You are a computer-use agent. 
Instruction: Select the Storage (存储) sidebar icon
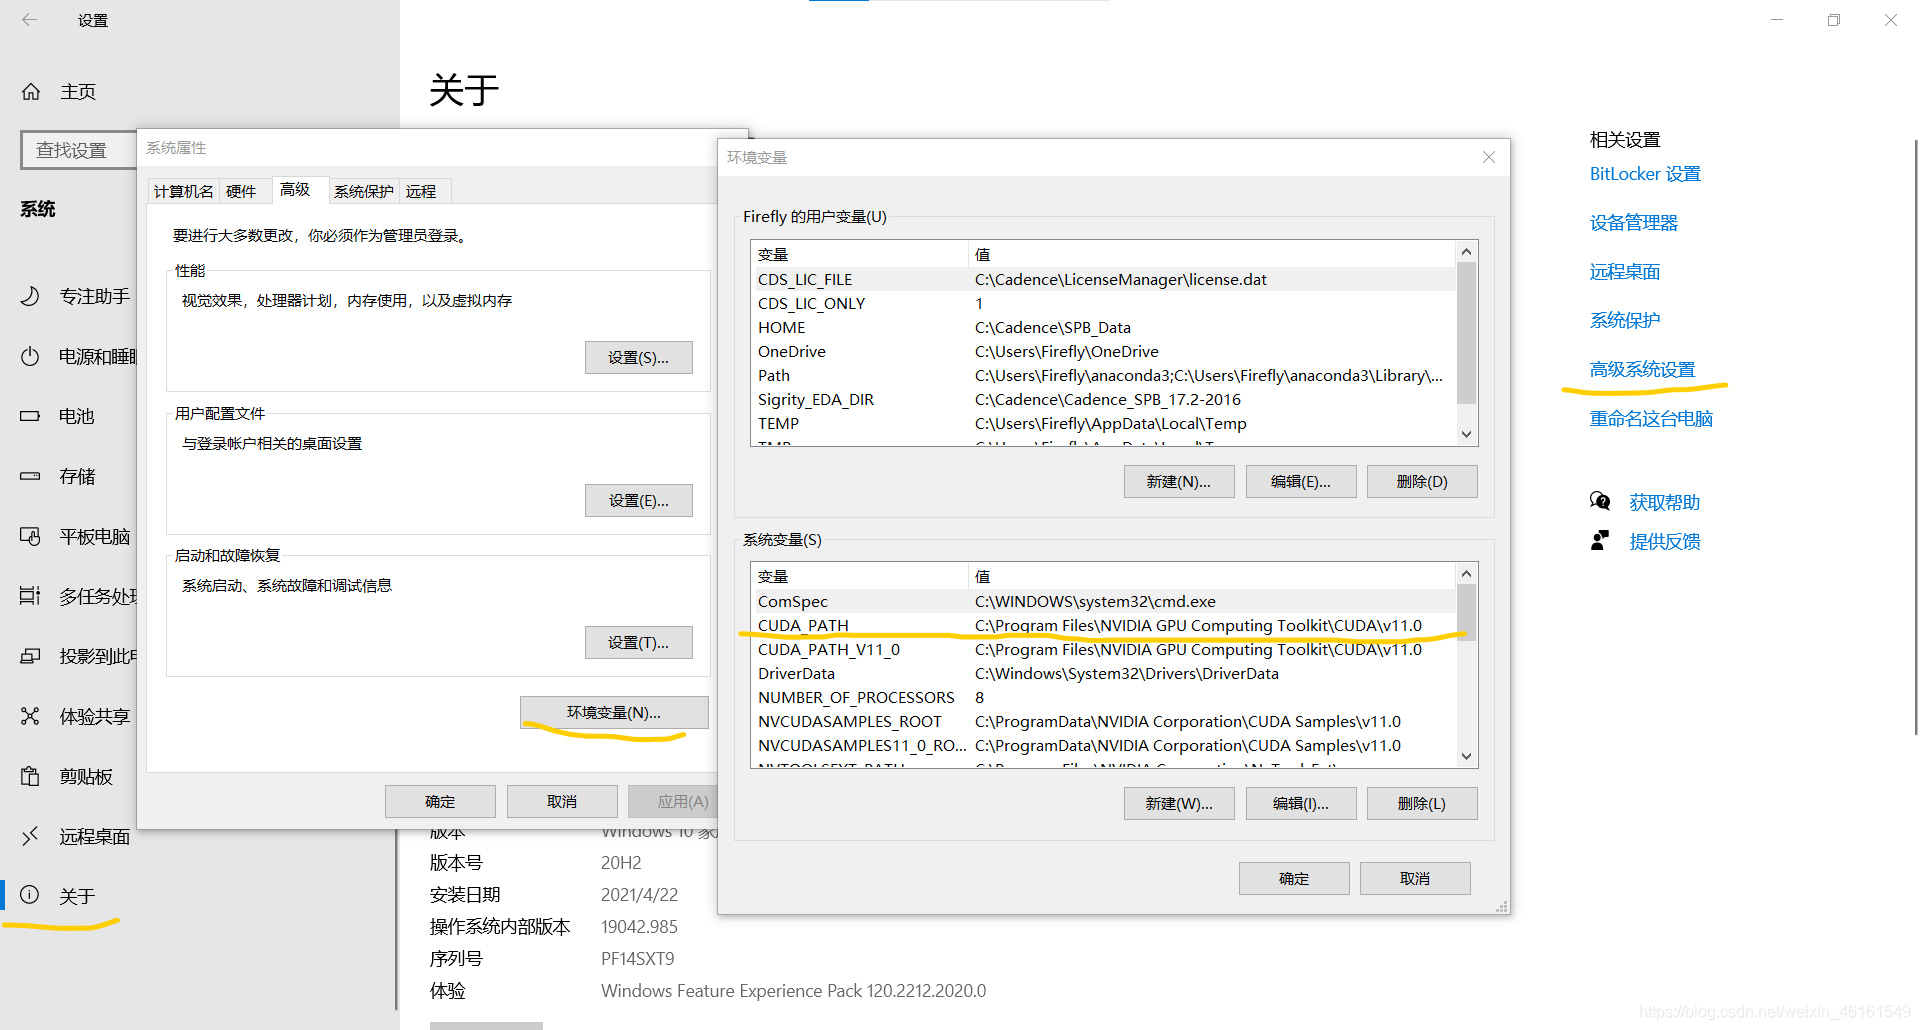pos(30,476)
